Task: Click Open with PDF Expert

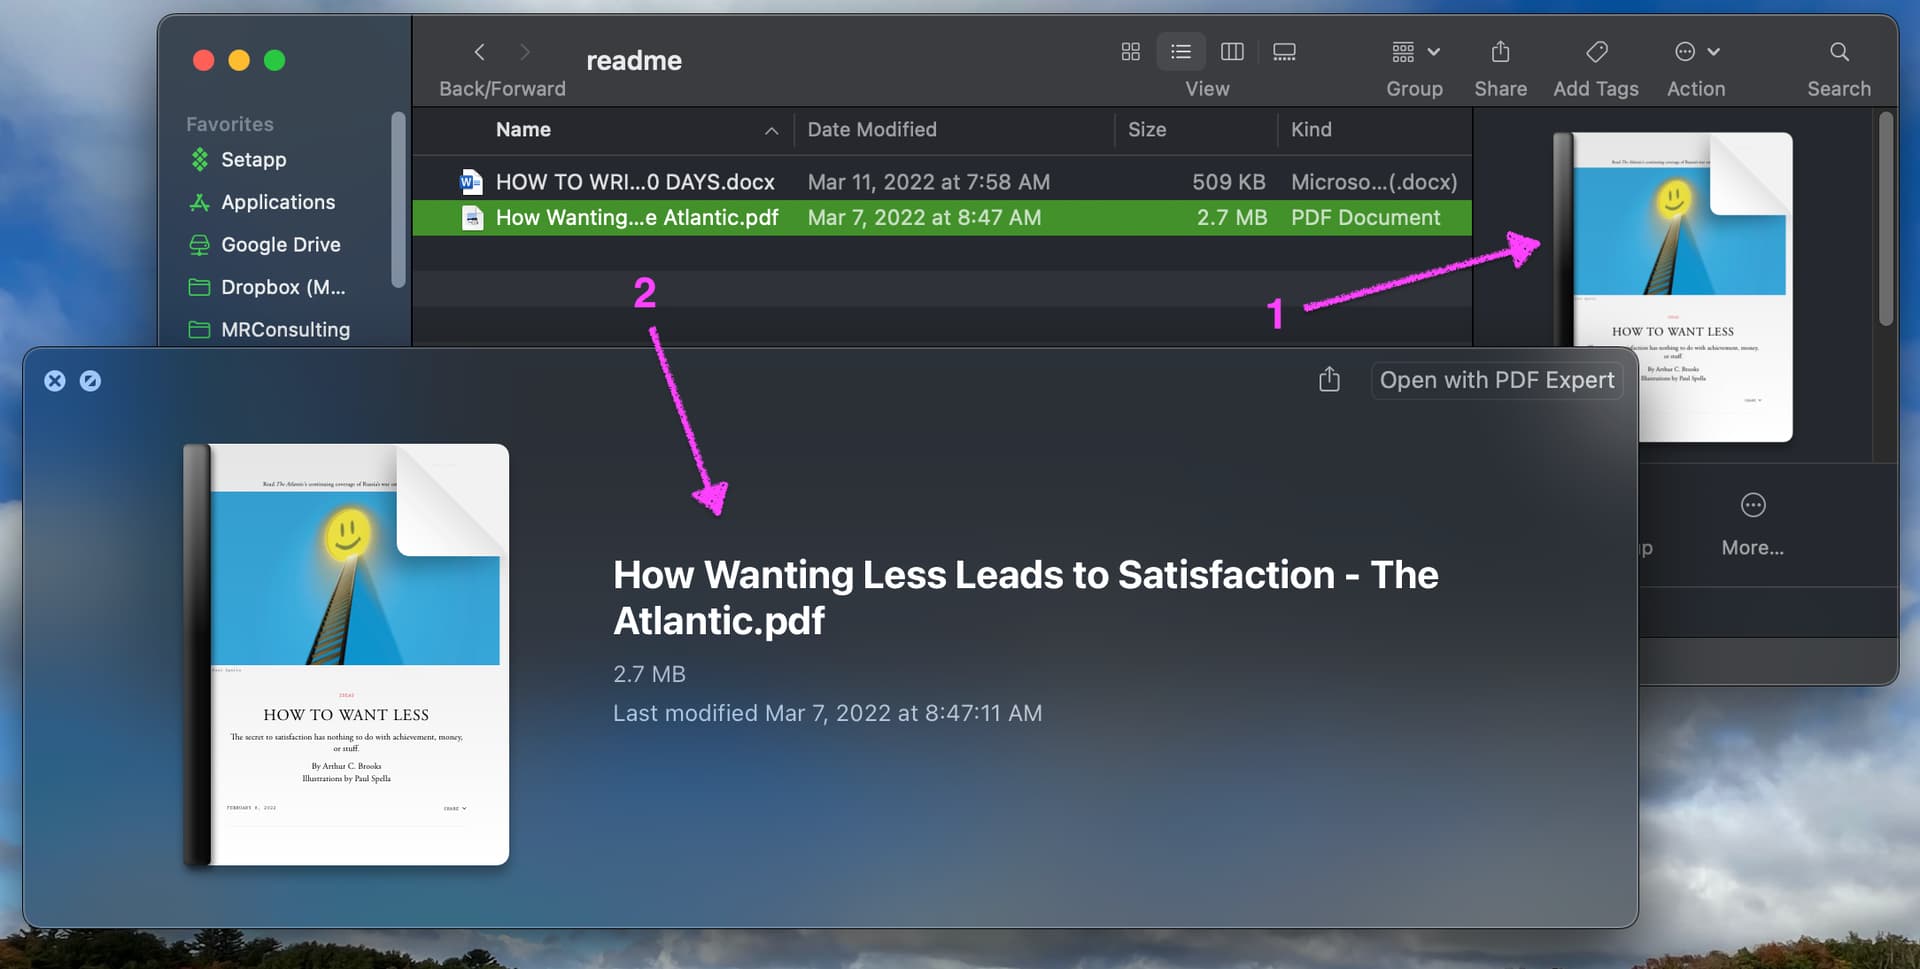Action: (x=1497, y=380)
